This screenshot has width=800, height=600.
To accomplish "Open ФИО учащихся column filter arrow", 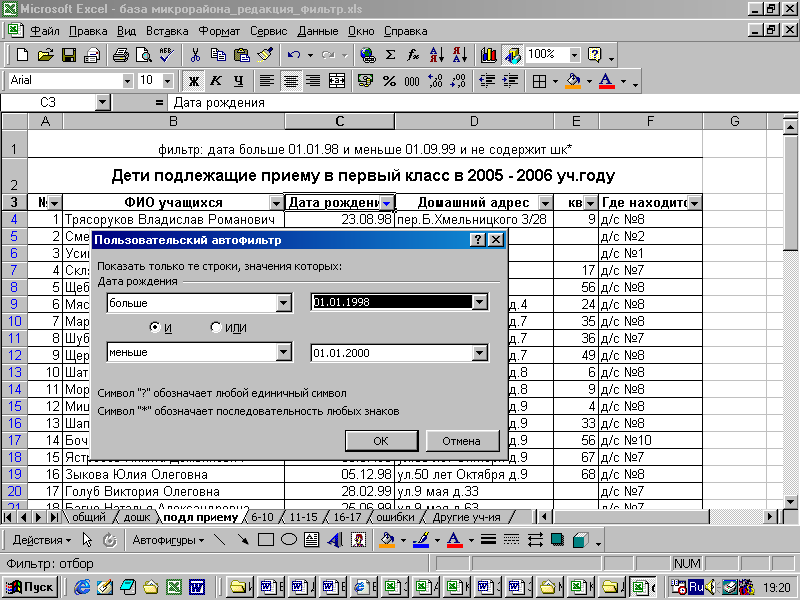I will (276, 203).
